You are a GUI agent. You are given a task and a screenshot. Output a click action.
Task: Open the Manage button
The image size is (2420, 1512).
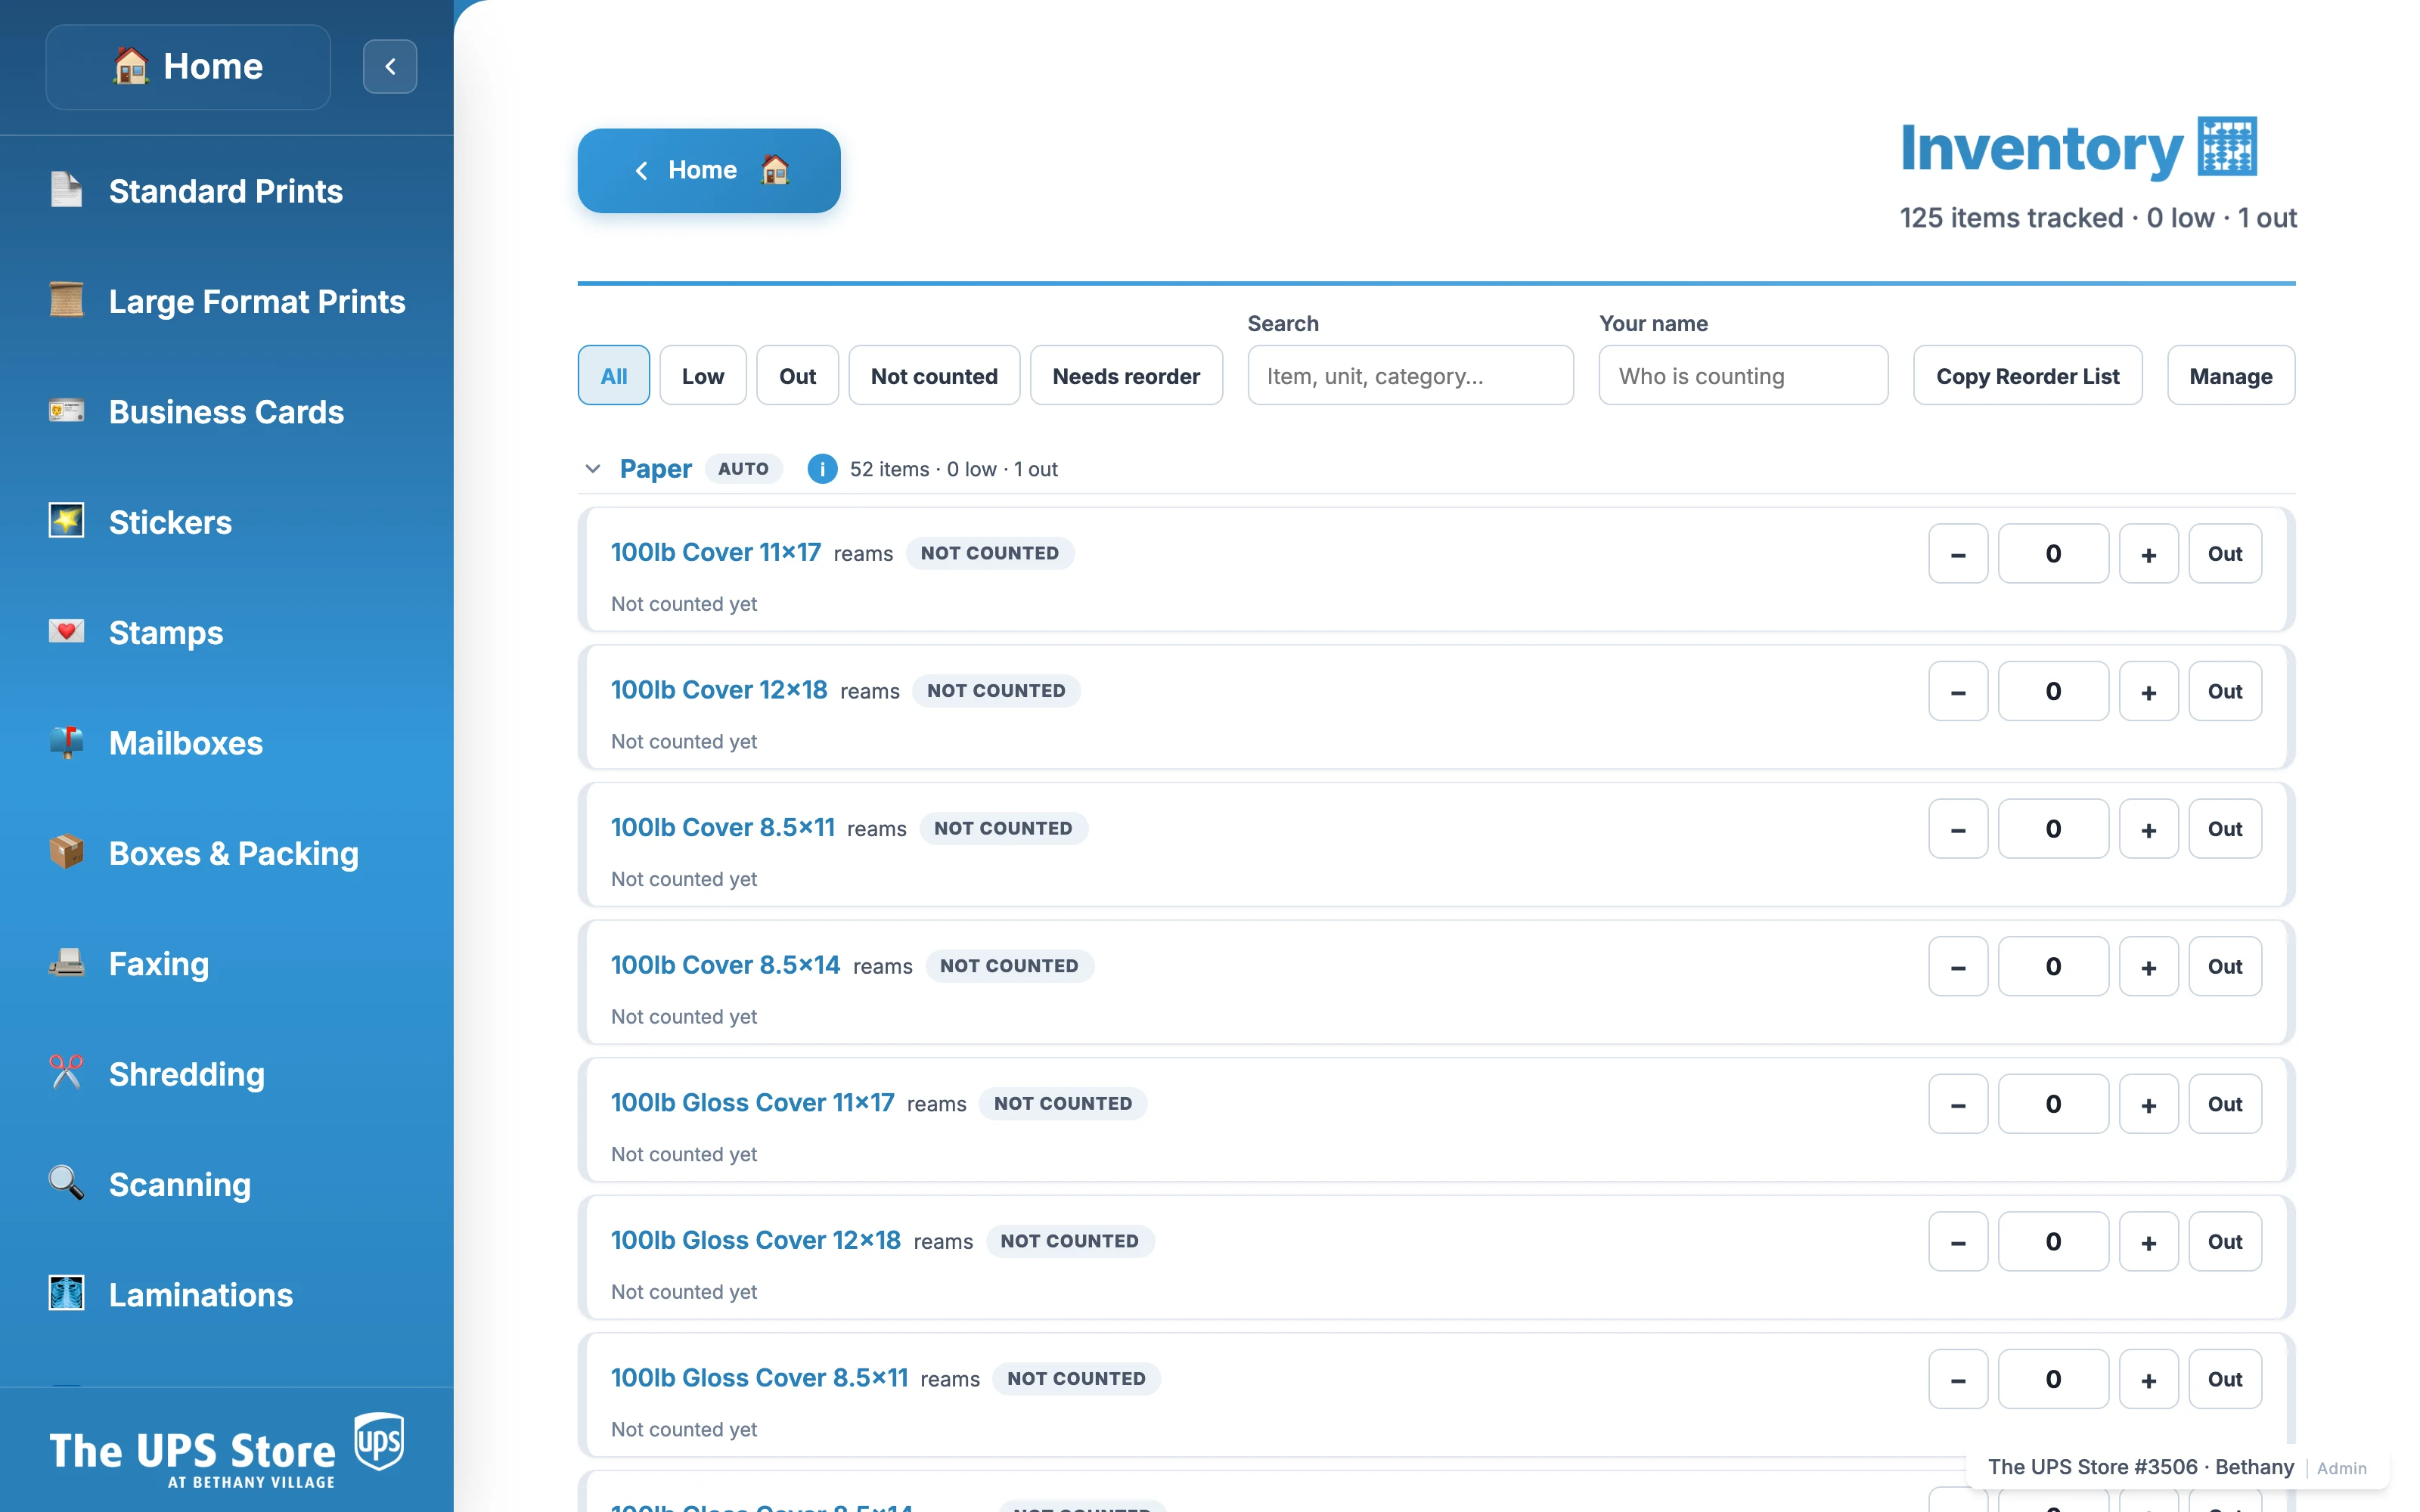click(x=2230, y=375)
